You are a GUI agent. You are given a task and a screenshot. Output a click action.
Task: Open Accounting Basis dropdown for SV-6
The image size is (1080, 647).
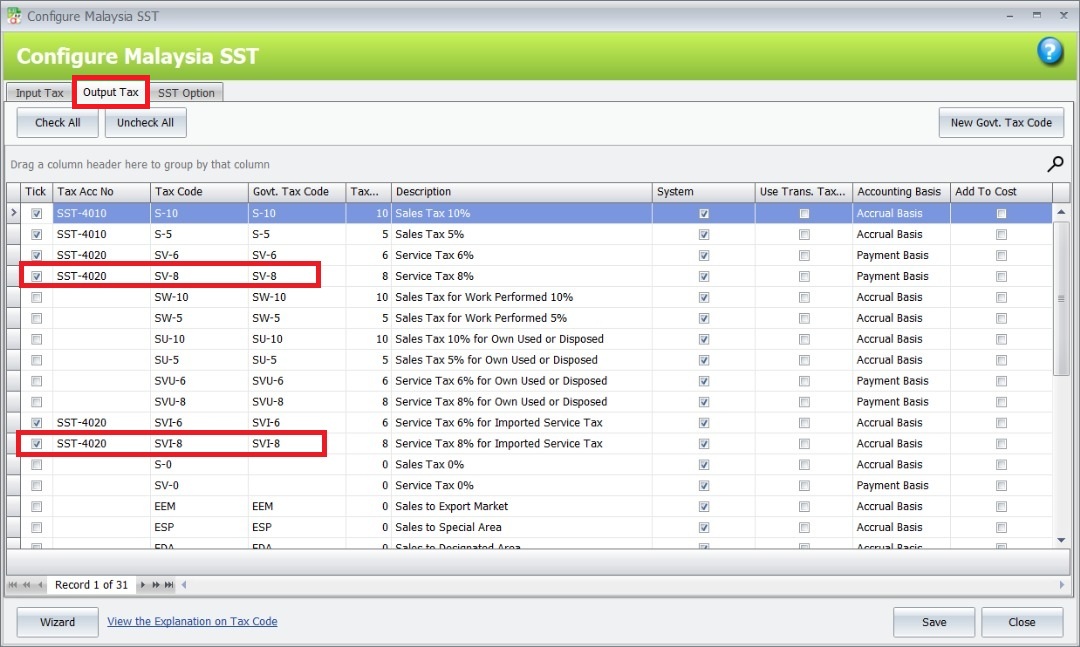(900, 255)
